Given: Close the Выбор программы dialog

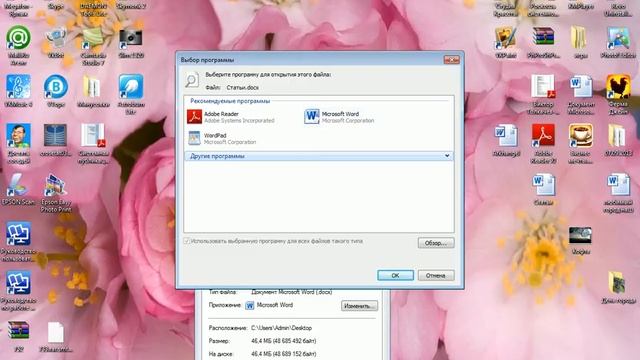Looking at the screenshot, I should [451, 60].
